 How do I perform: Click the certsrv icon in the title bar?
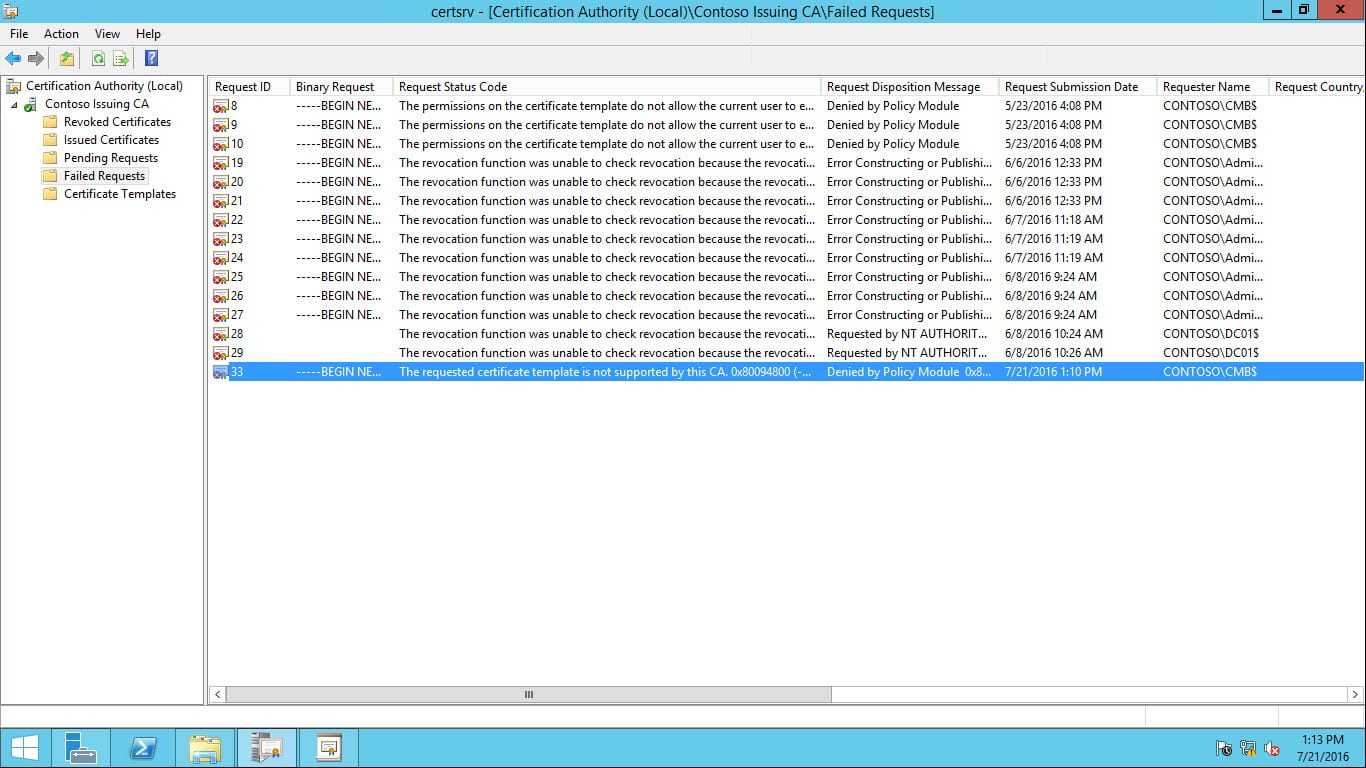click(x=11, y=11)
